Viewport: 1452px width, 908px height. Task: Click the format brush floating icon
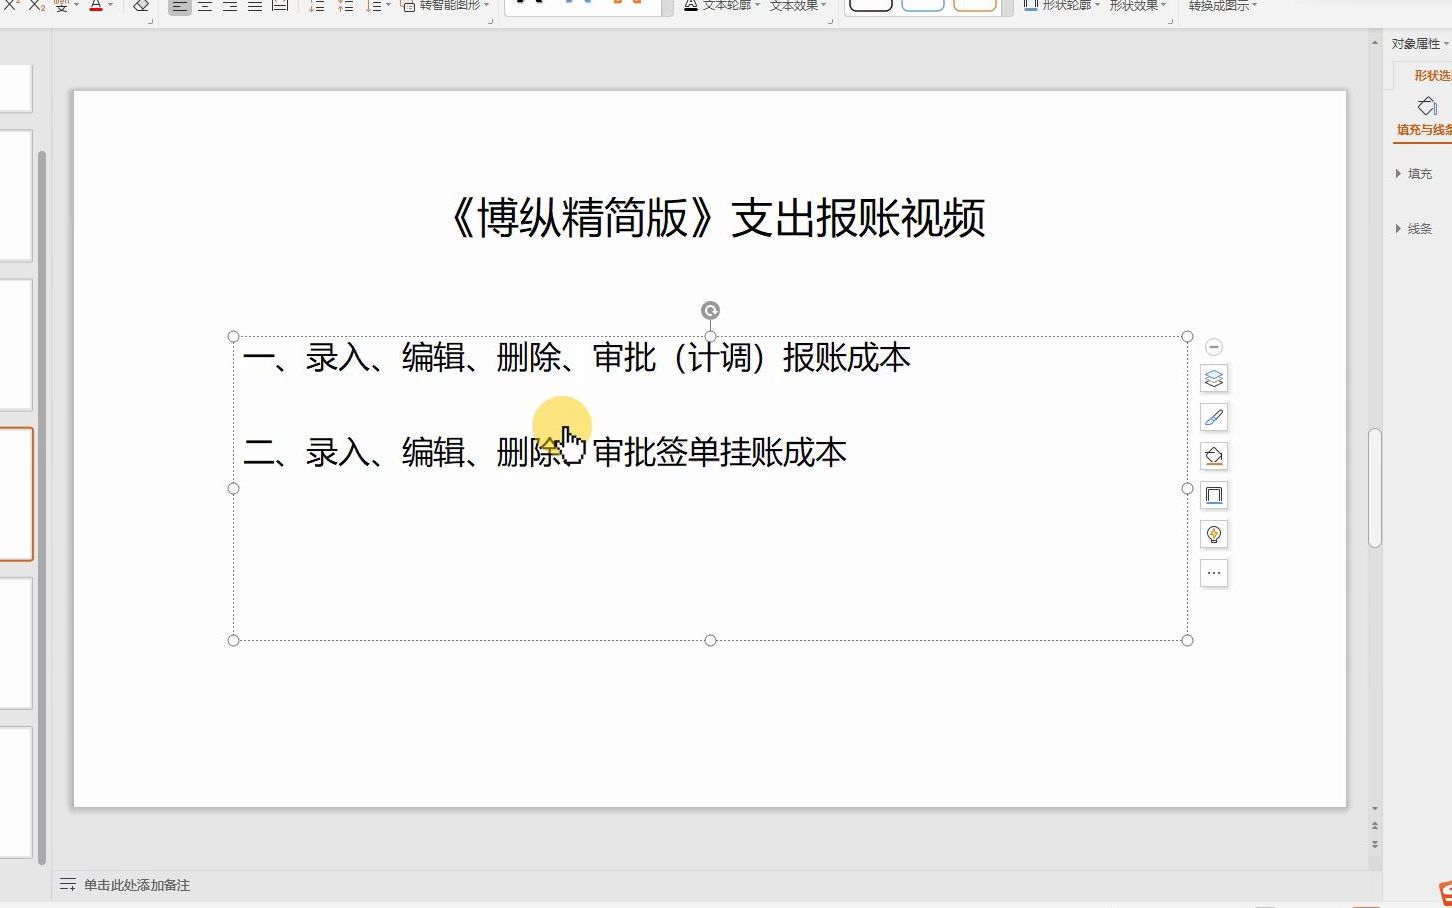(1214, 418)
